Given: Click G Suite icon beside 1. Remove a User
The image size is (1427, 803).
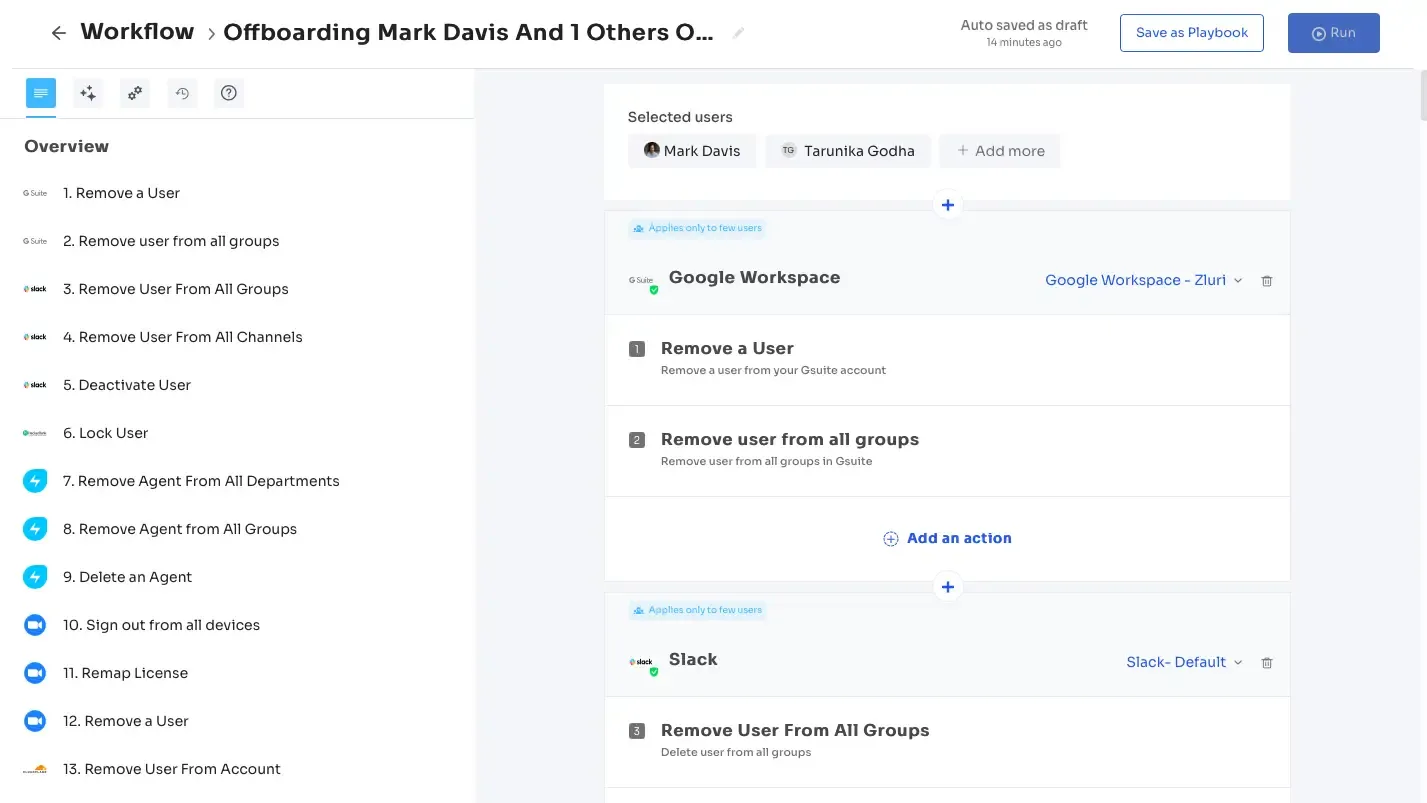Looking at the screenshot, I should pos(35,193).
